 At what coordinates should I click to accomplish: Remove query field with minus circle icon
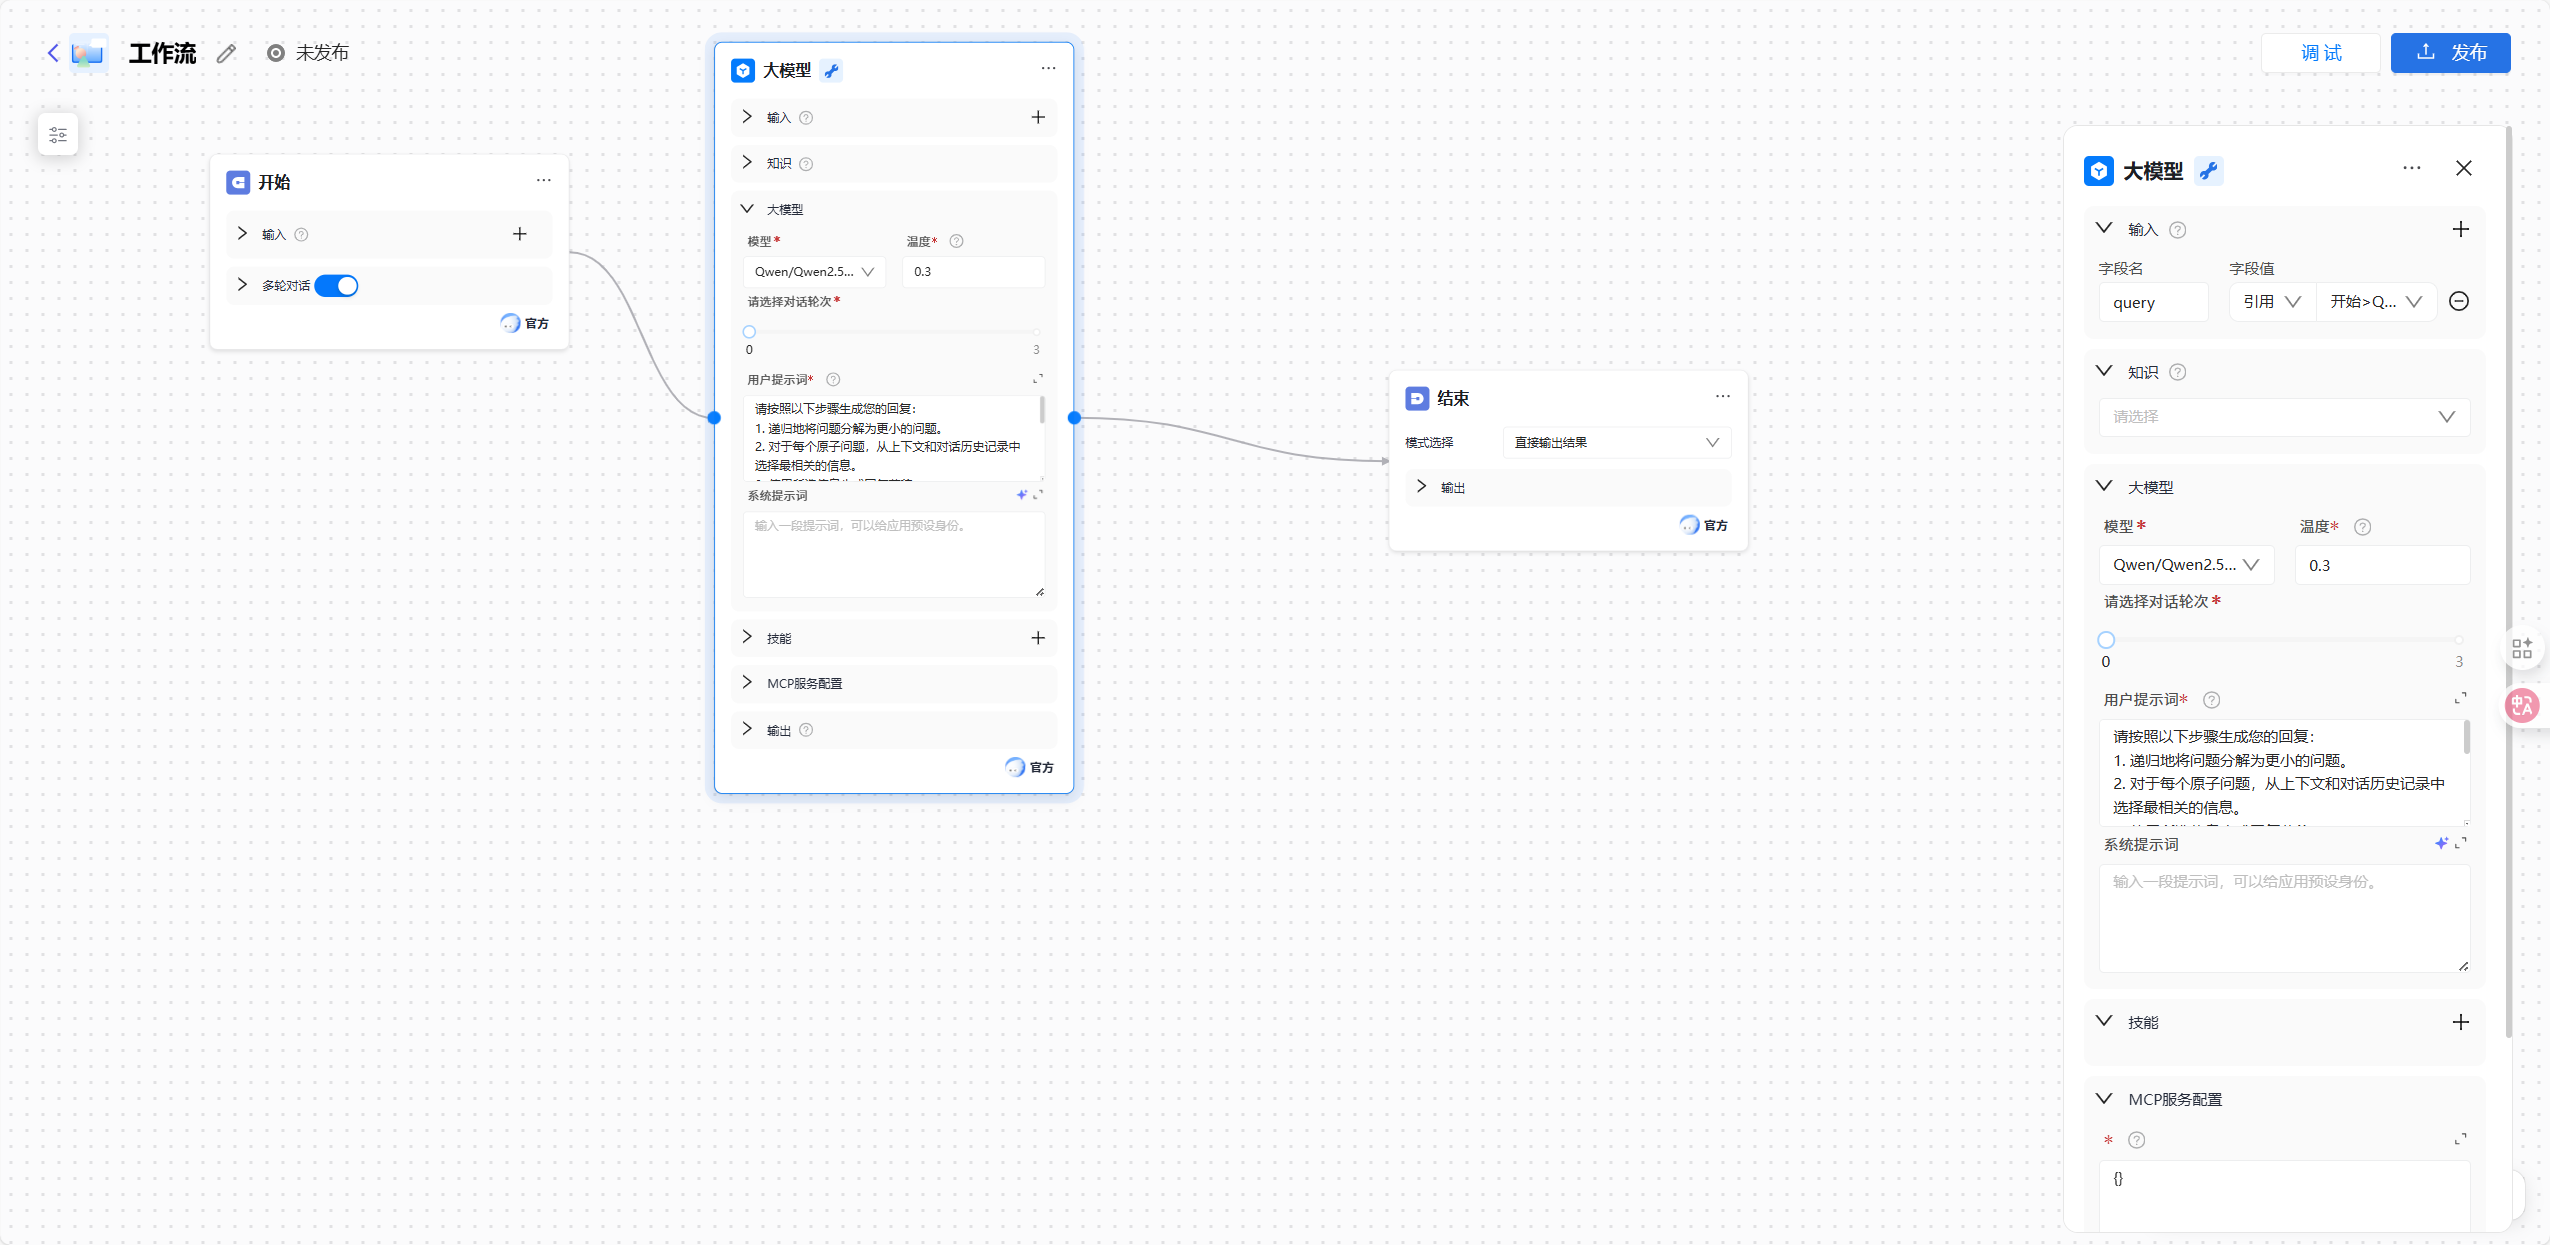pos(2459,301)
